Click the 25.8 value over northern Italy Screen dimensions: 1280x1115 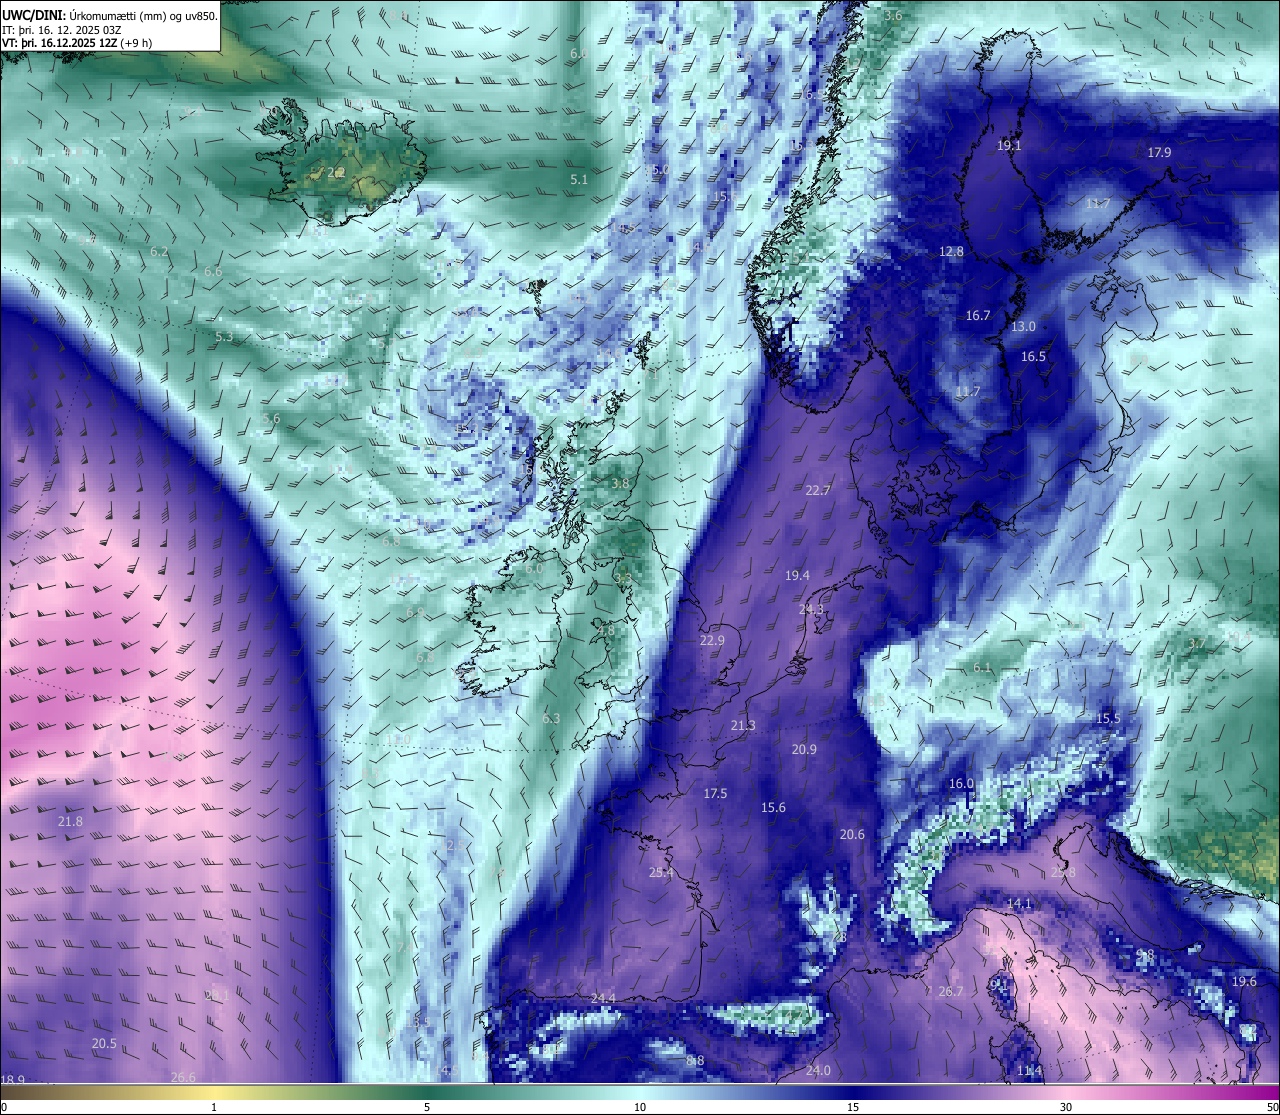1063,873
